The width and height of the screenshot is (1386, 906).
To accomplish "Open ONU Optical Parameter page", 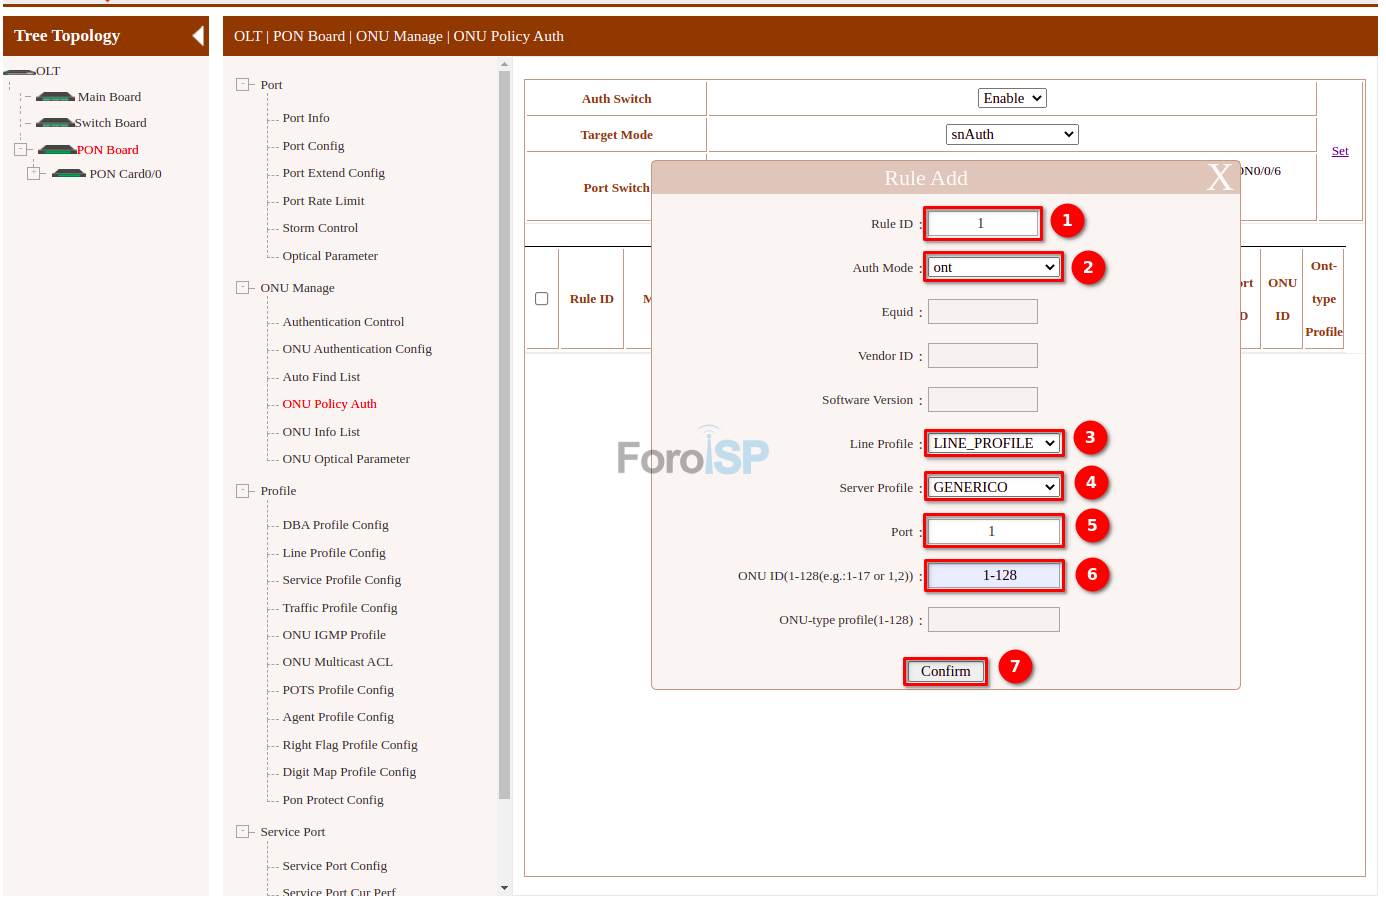I will click(346, 459).
